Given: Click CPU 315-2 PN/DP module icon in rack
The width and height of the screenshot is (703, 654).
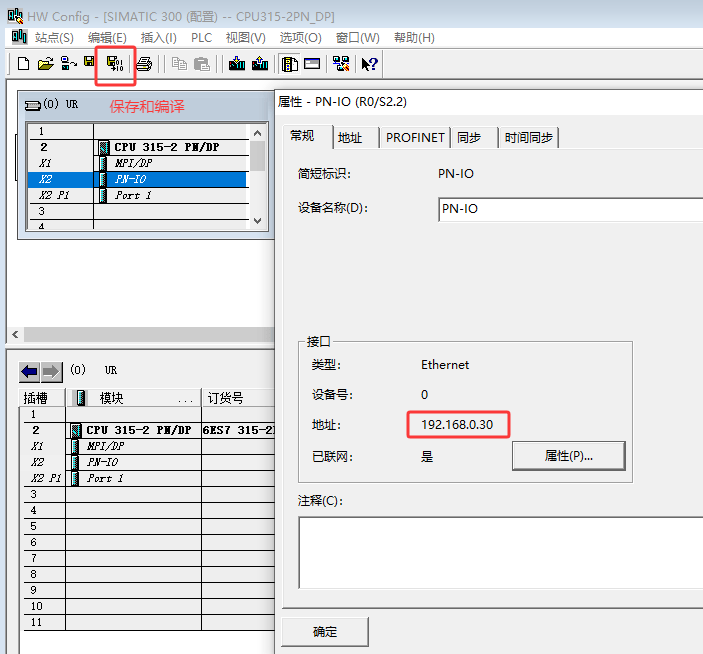Looking at the screenshot, I should [x=104, y=147].
